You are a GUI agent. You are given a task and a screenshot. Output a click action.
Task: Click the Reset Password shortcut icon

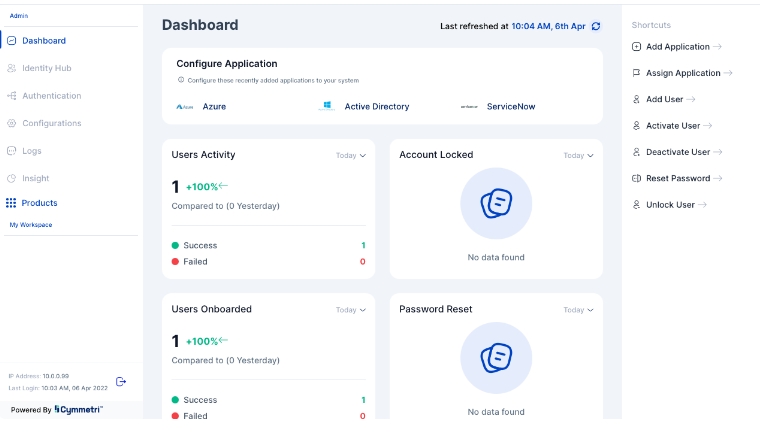637,178
